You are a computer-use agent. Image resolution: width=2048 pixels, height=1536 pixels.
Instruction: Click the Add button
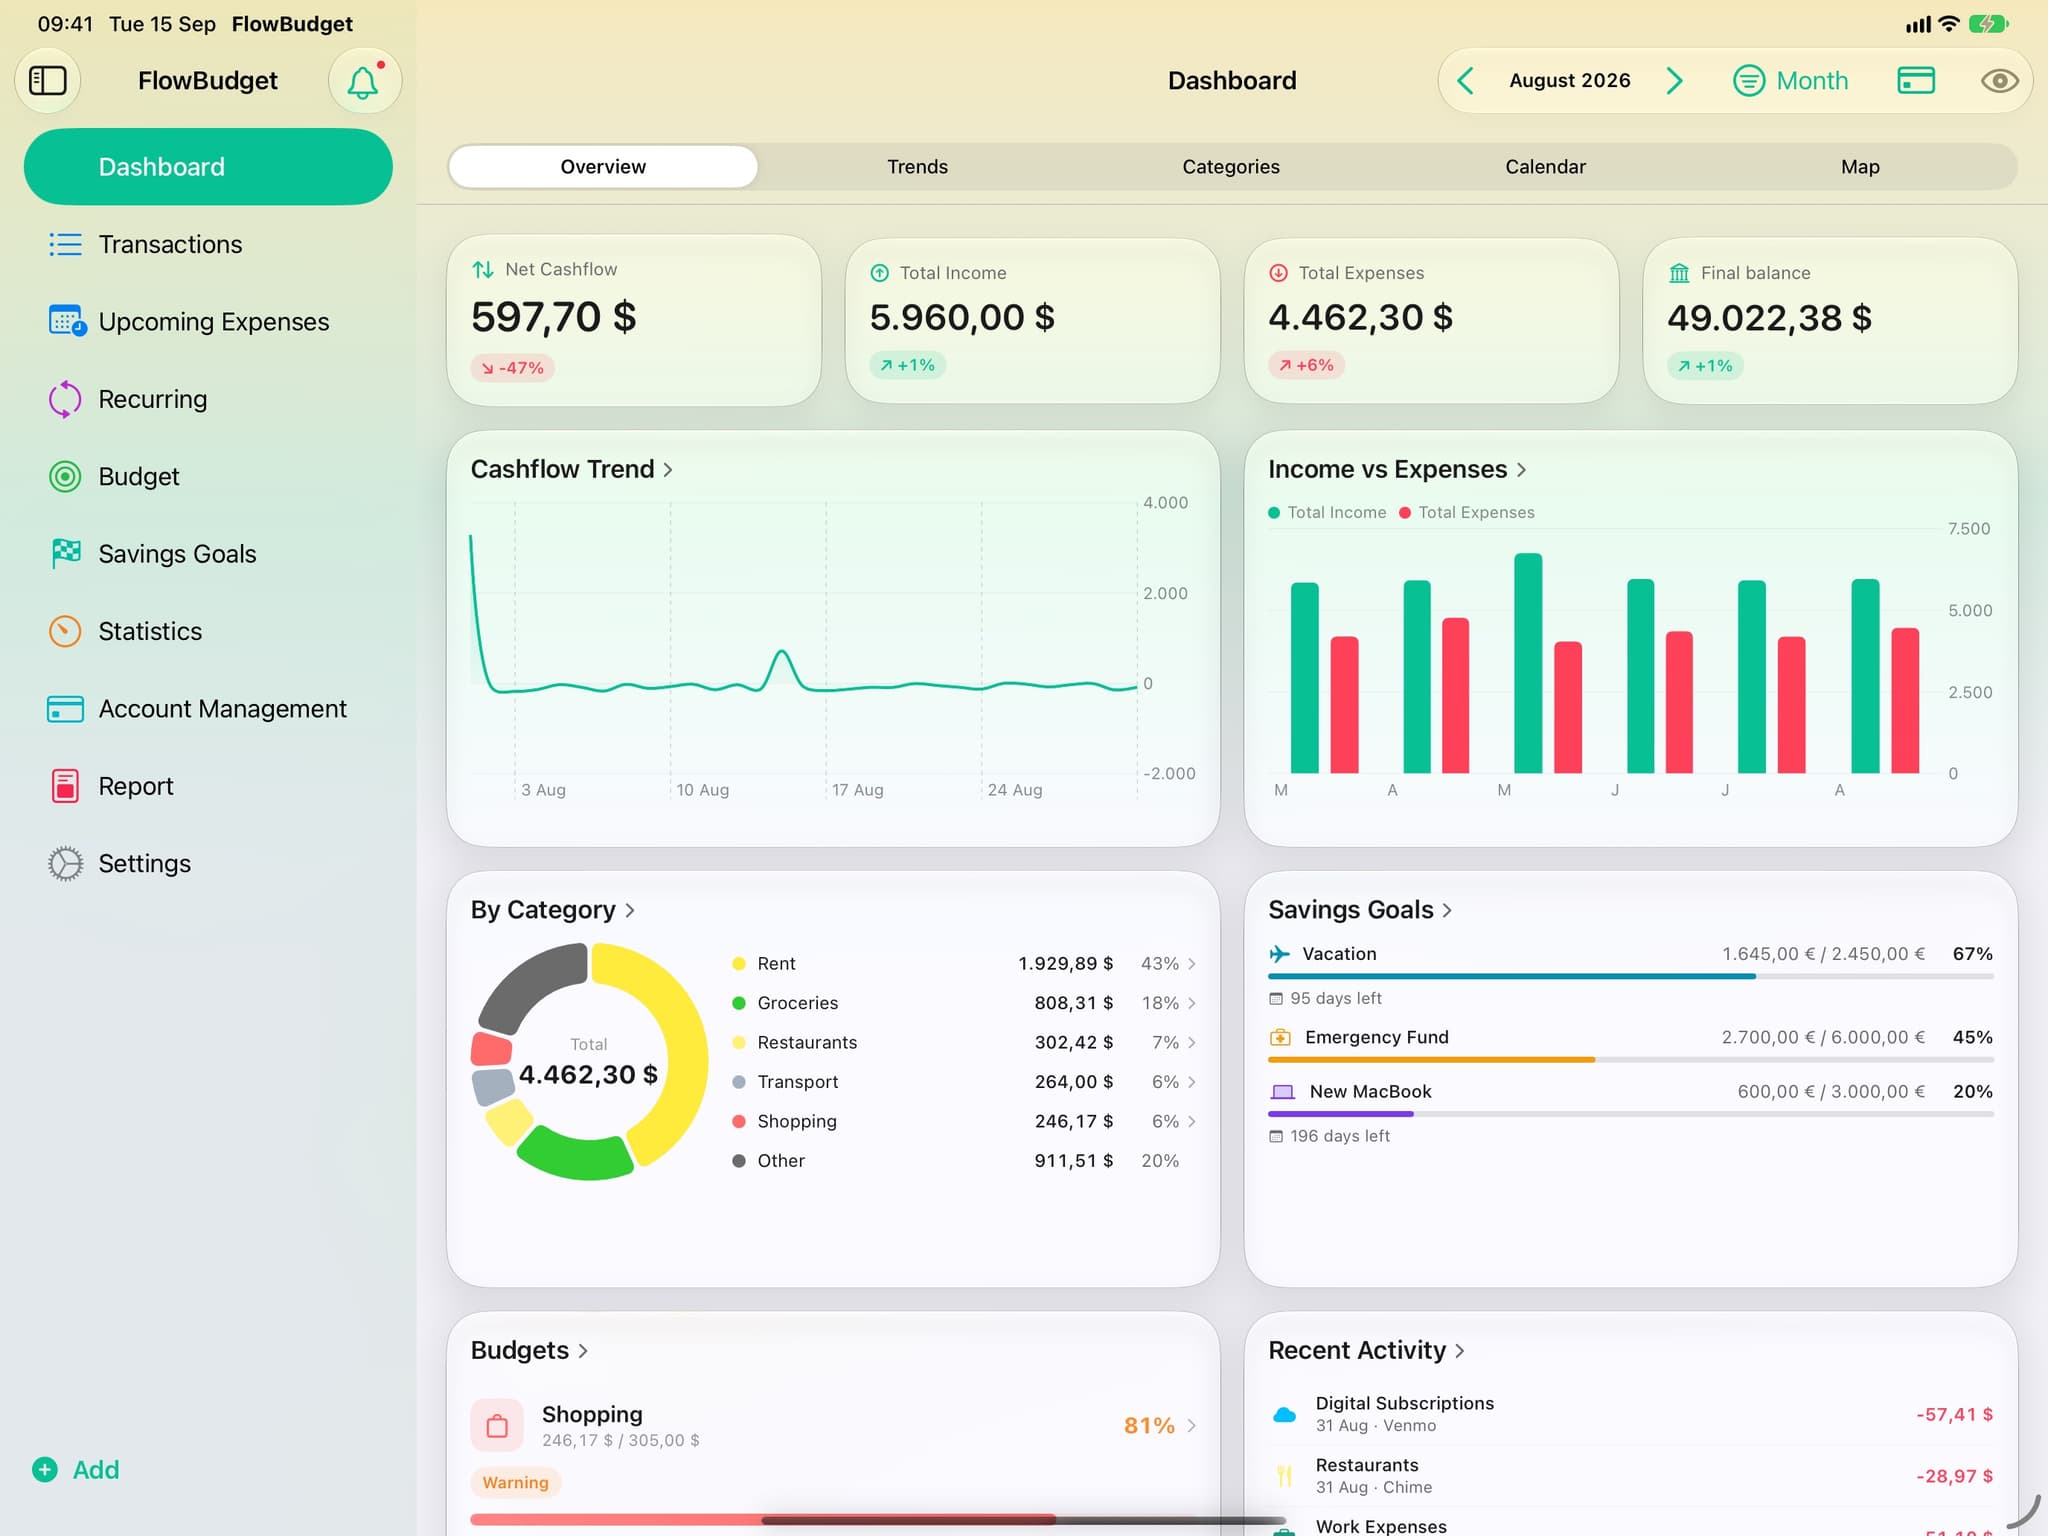tap(76, 1469)
